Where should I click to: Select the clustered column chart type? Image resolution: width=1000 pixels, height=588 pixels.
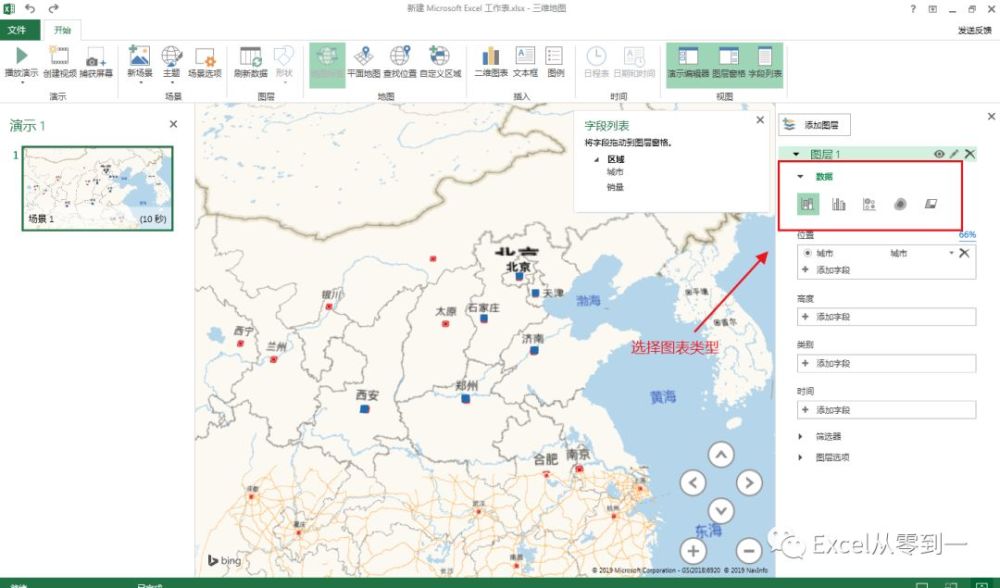(838, 203)
